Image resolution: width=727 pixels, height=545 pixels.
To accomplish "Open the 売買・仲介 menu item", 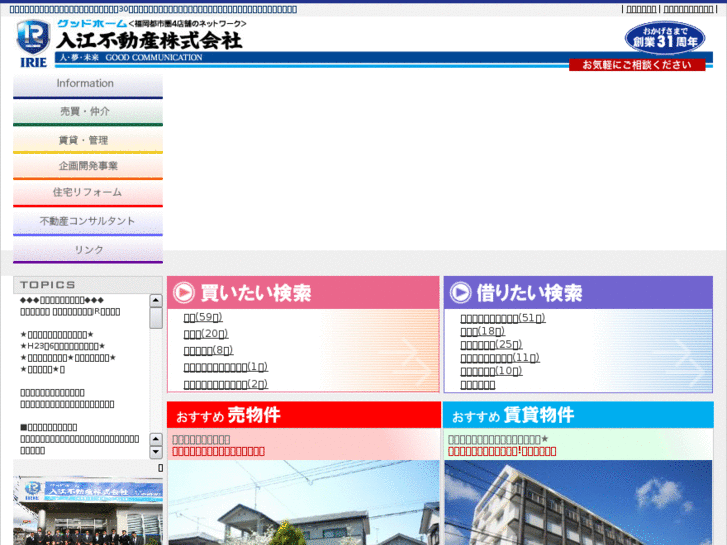I will 87,112.
